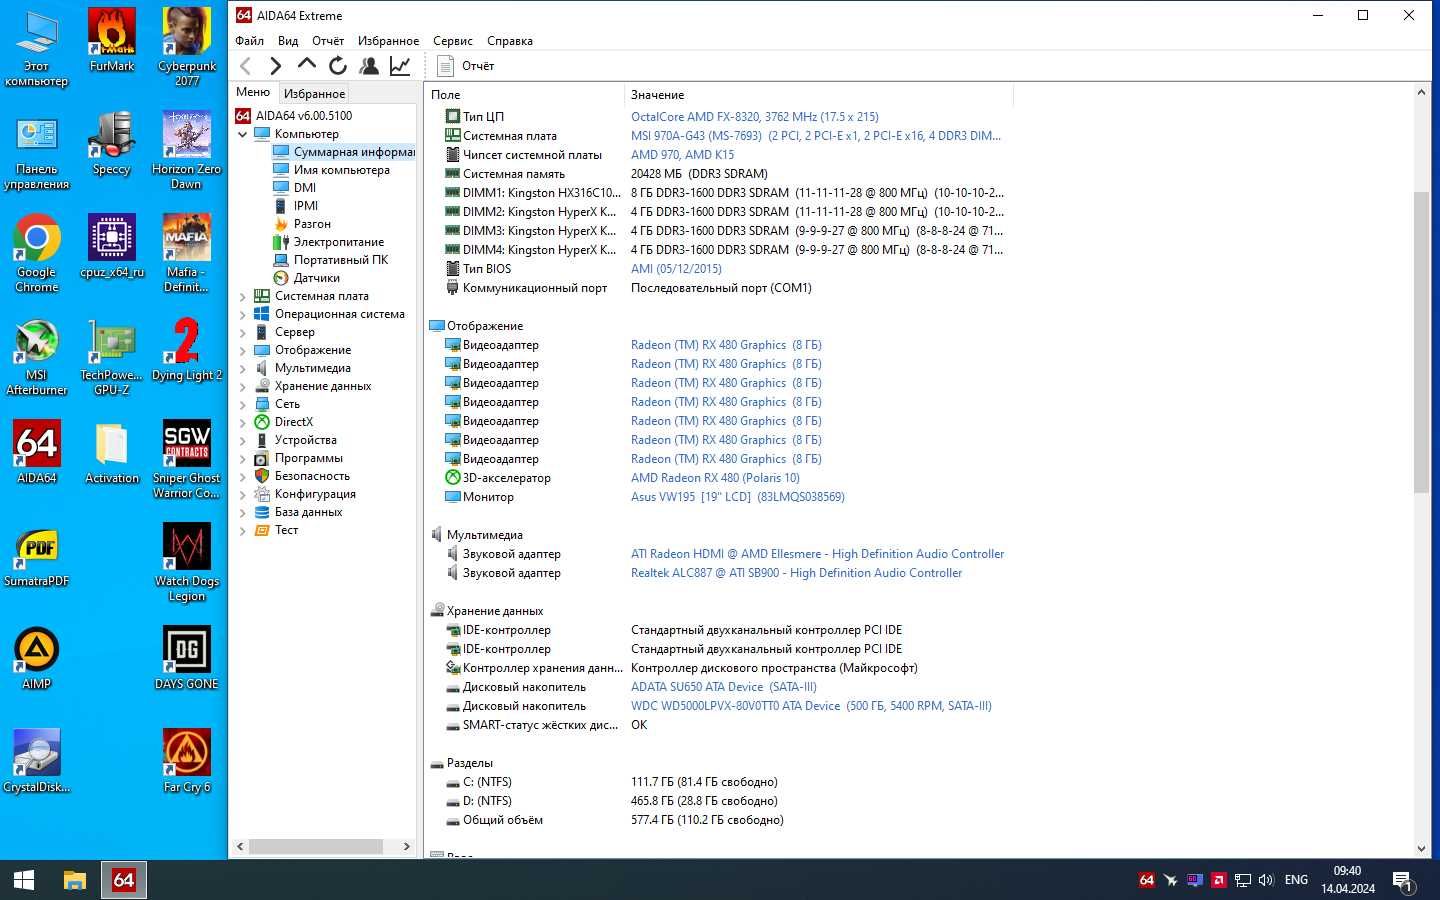Open the ADATA SU650 ATA Device link
The height and width of the screenshot is (900, 1440).
click(724, 687)
